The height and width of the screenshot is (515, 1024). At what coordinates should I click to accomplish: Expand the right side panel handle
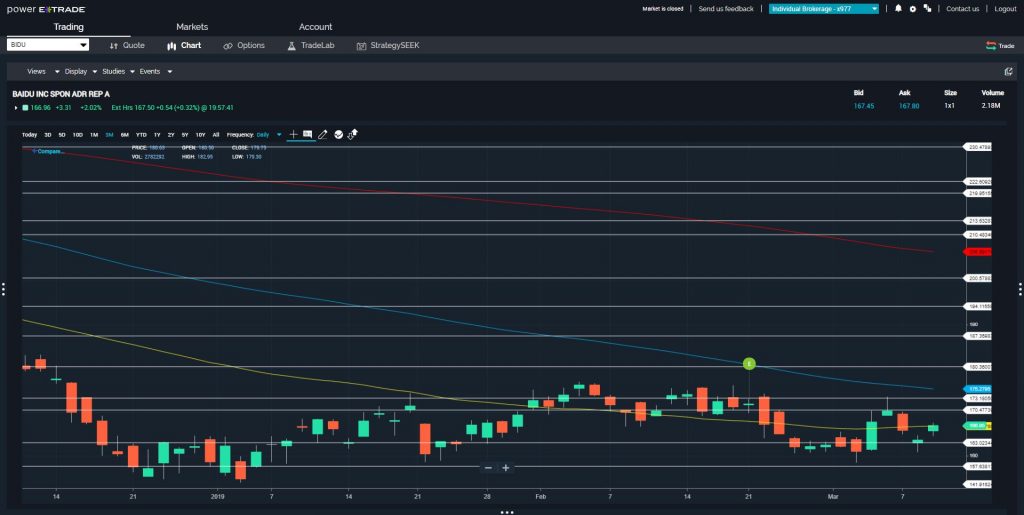tap(1021, 289)
